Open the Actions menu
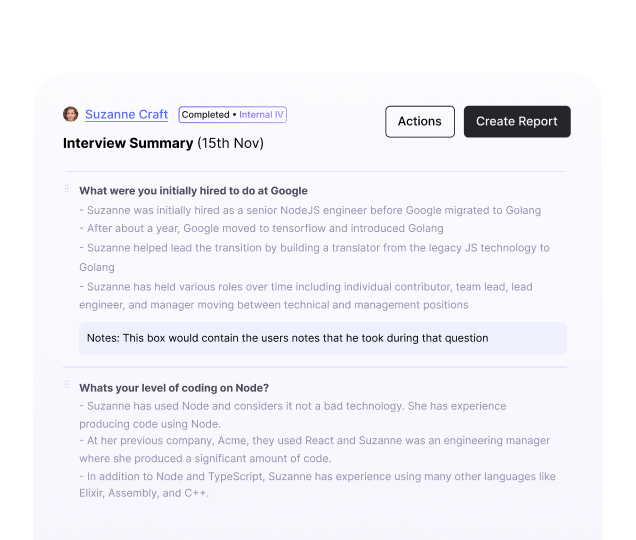The width and height of the screenshot is (636, 540). [x=419, y=122]
